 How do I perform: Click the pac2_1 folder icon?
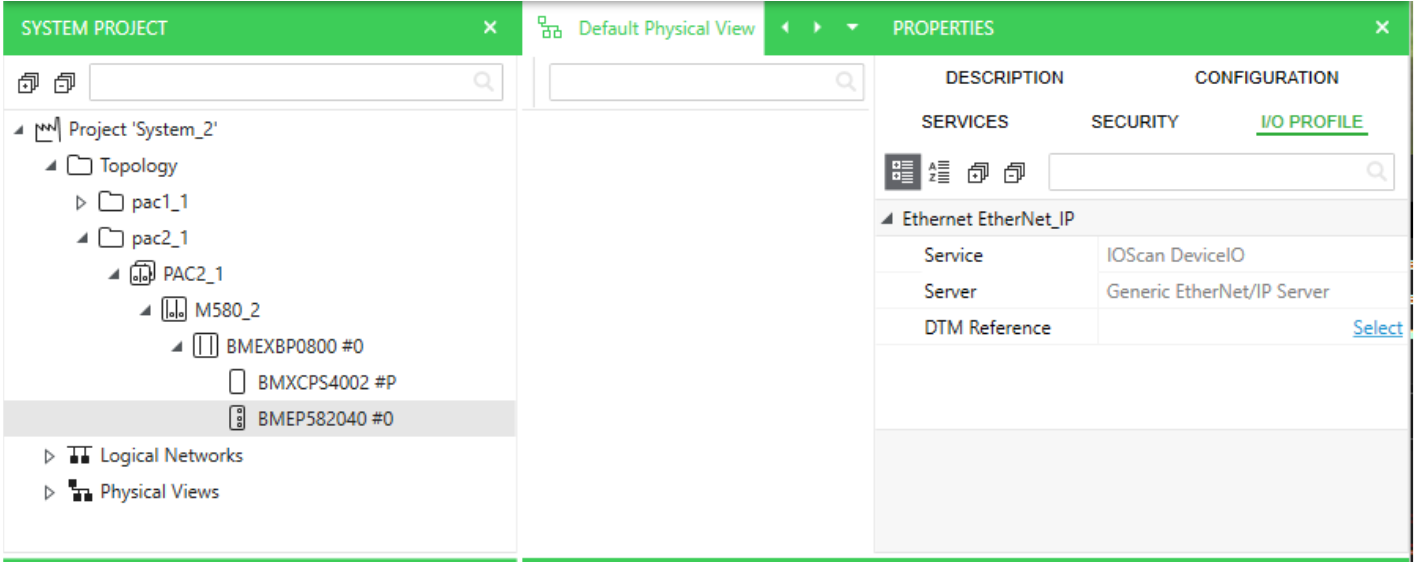(111, 238)
